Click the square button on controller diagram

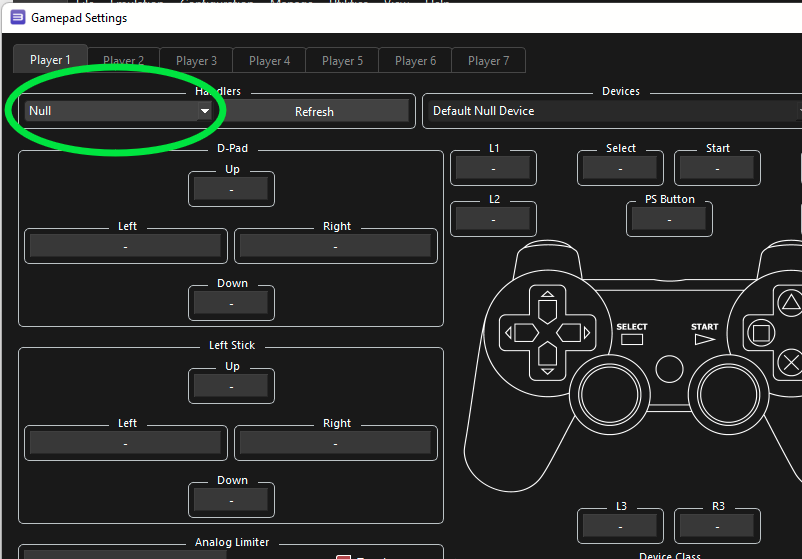(761, 333)
